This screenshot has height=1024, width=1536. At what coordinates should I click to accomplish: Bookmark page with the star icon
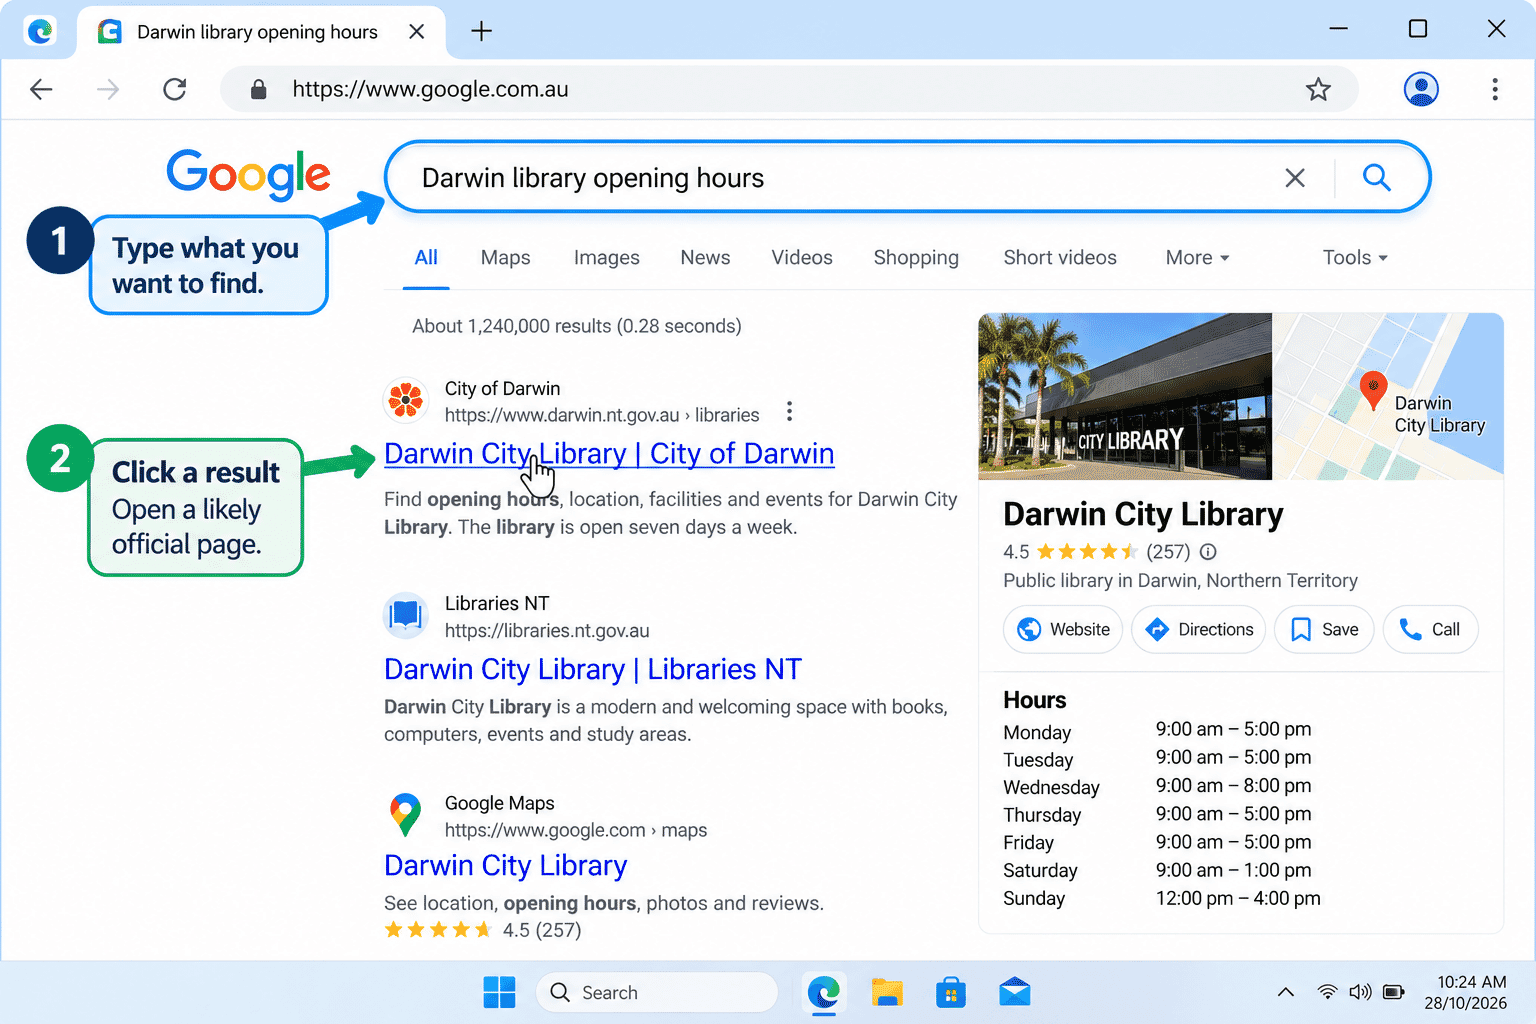tap(1318, 90)
